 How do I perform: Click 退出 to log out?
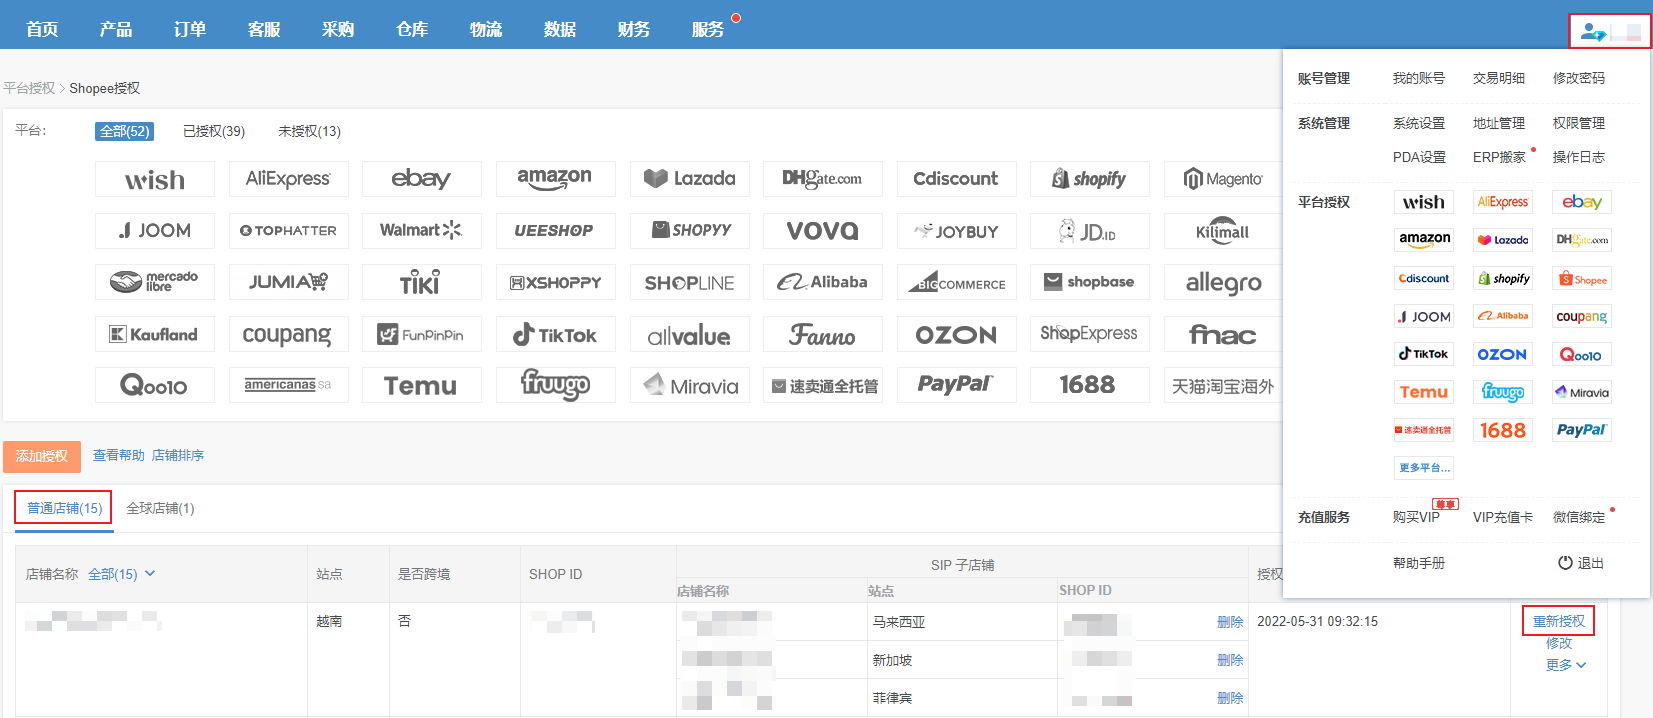(1581, 563)
